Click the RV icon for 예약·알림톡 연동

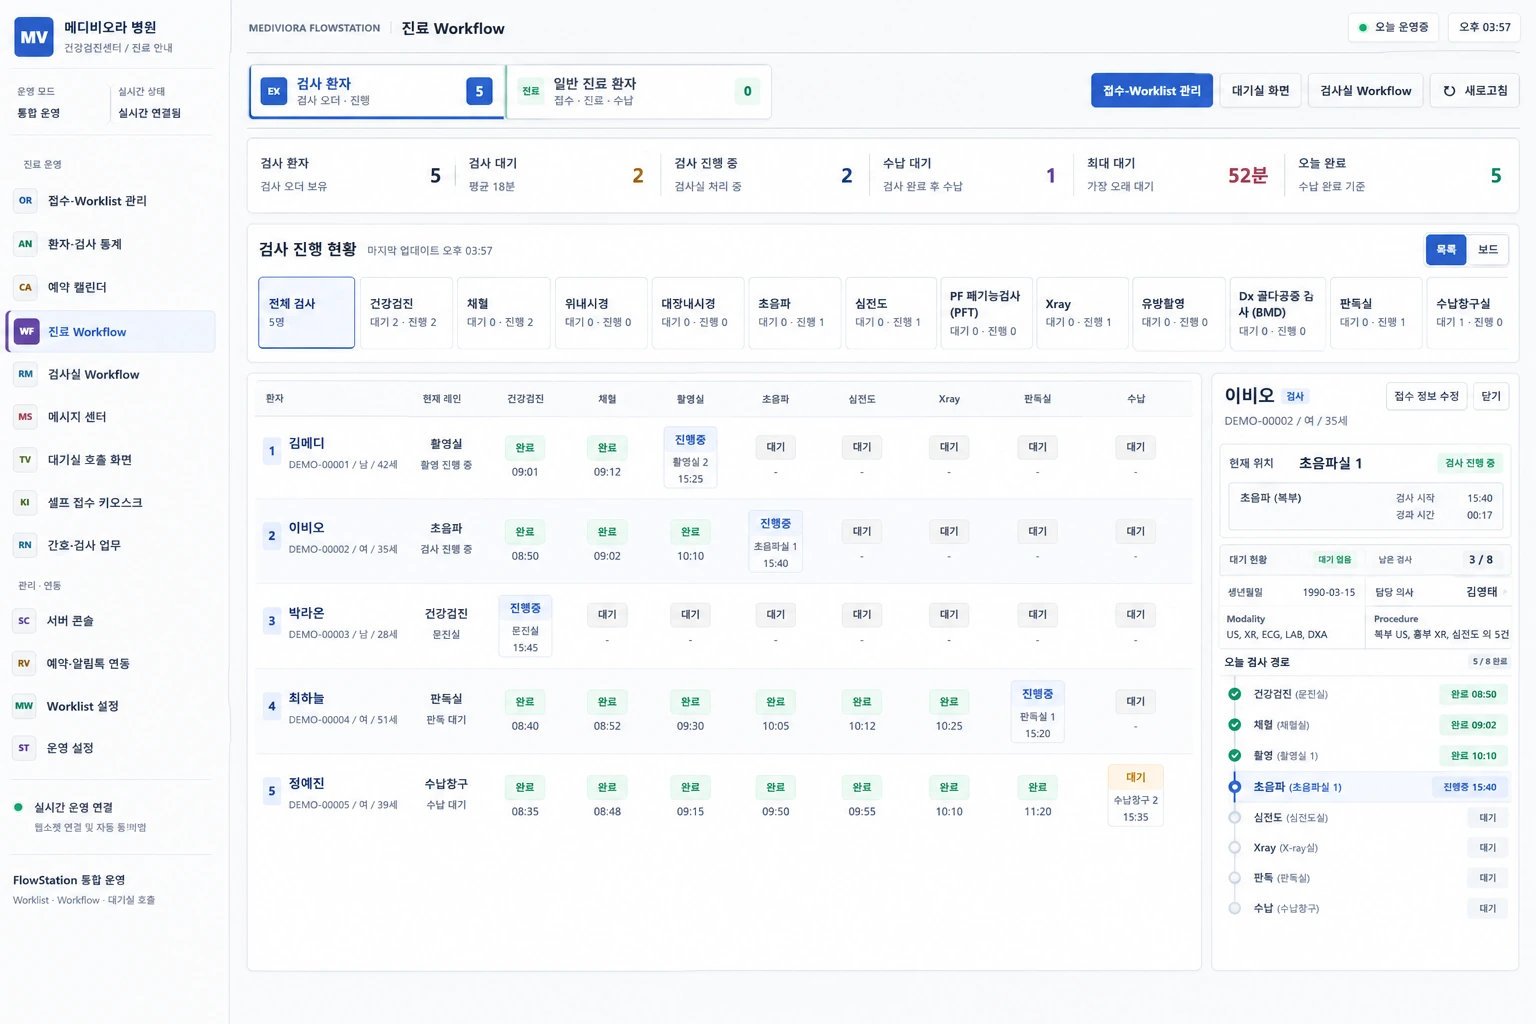[24, 663]
